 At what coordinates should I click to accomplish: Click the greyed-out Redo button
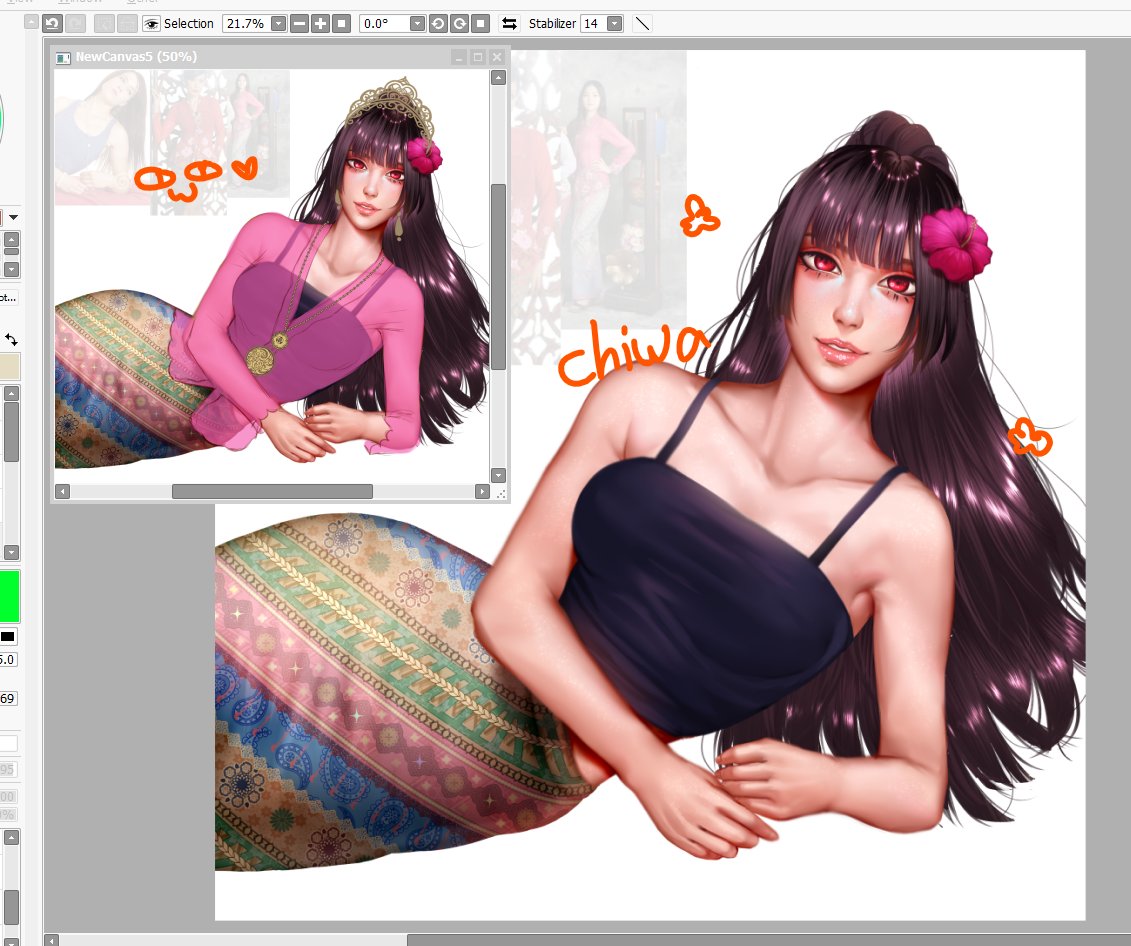(75, 24)
